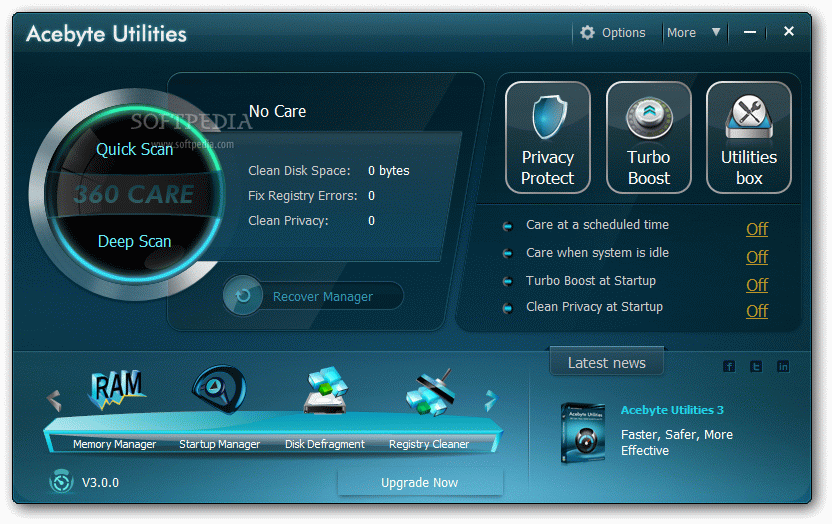Open the Privacy Protect tile
832x524 pixels.
(x=548, y=137)
